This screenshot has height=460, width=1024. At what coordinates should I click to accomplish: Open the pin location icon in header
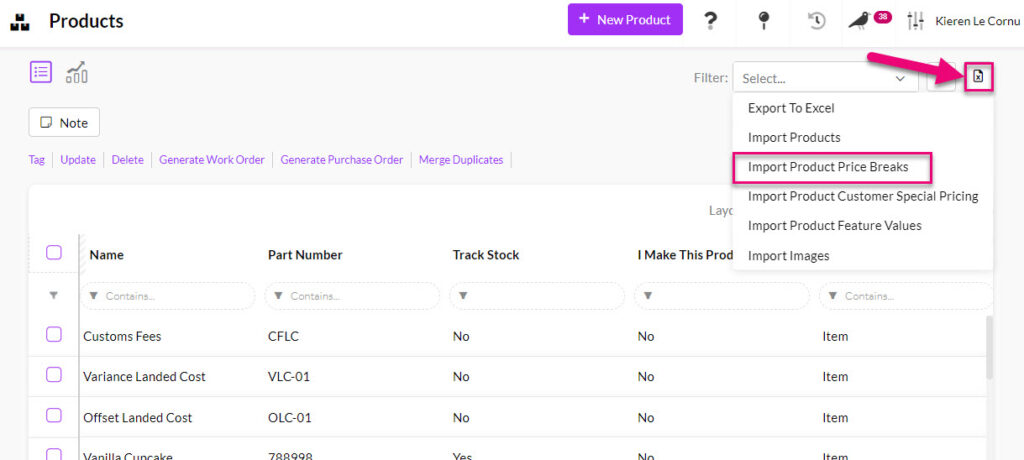click(x=764, y=20)
